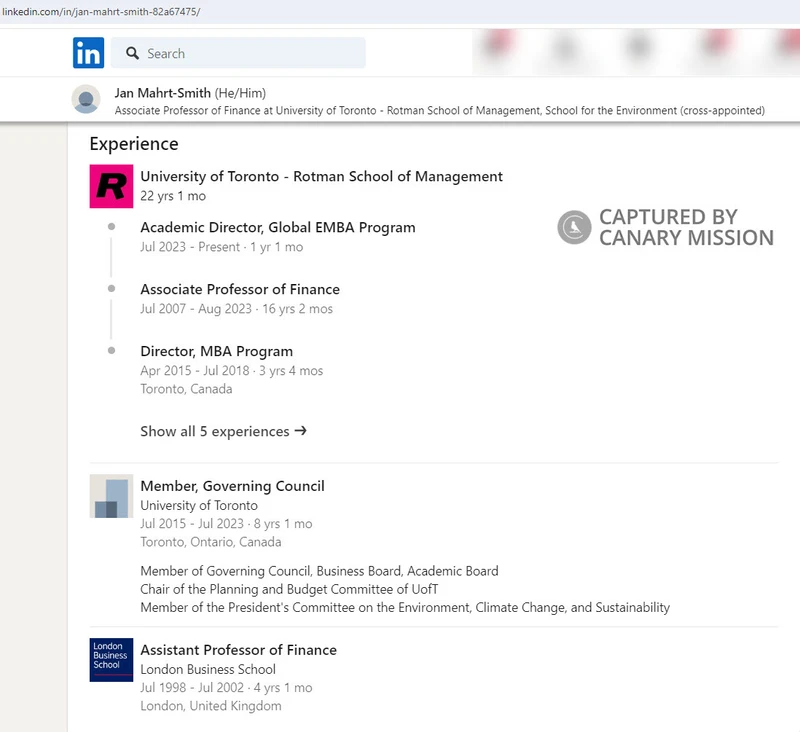Click the arrow next to Show all 5 experiences
This screenshot has height=732, width=800.
[301, 431]
